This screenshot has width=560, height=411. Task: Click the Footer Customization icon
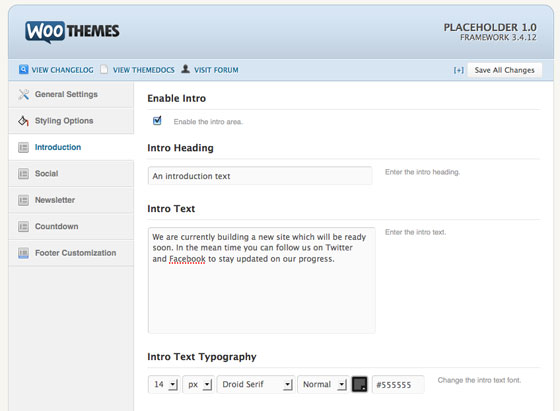[24, 253]
